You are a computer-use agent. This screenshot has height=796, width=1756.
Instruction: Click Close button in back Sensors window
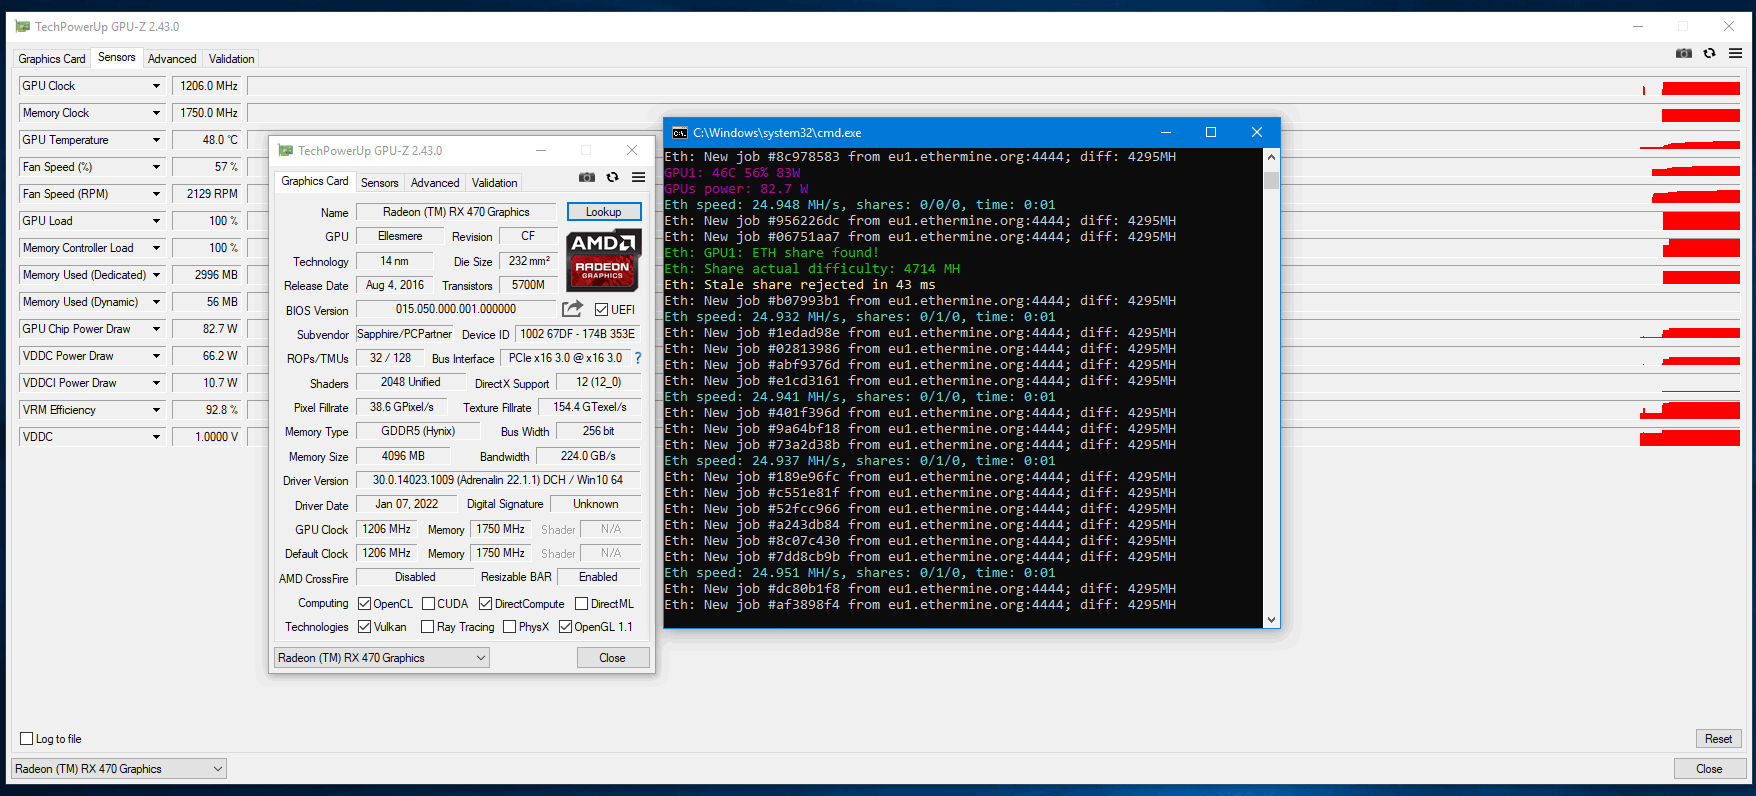1710,769
